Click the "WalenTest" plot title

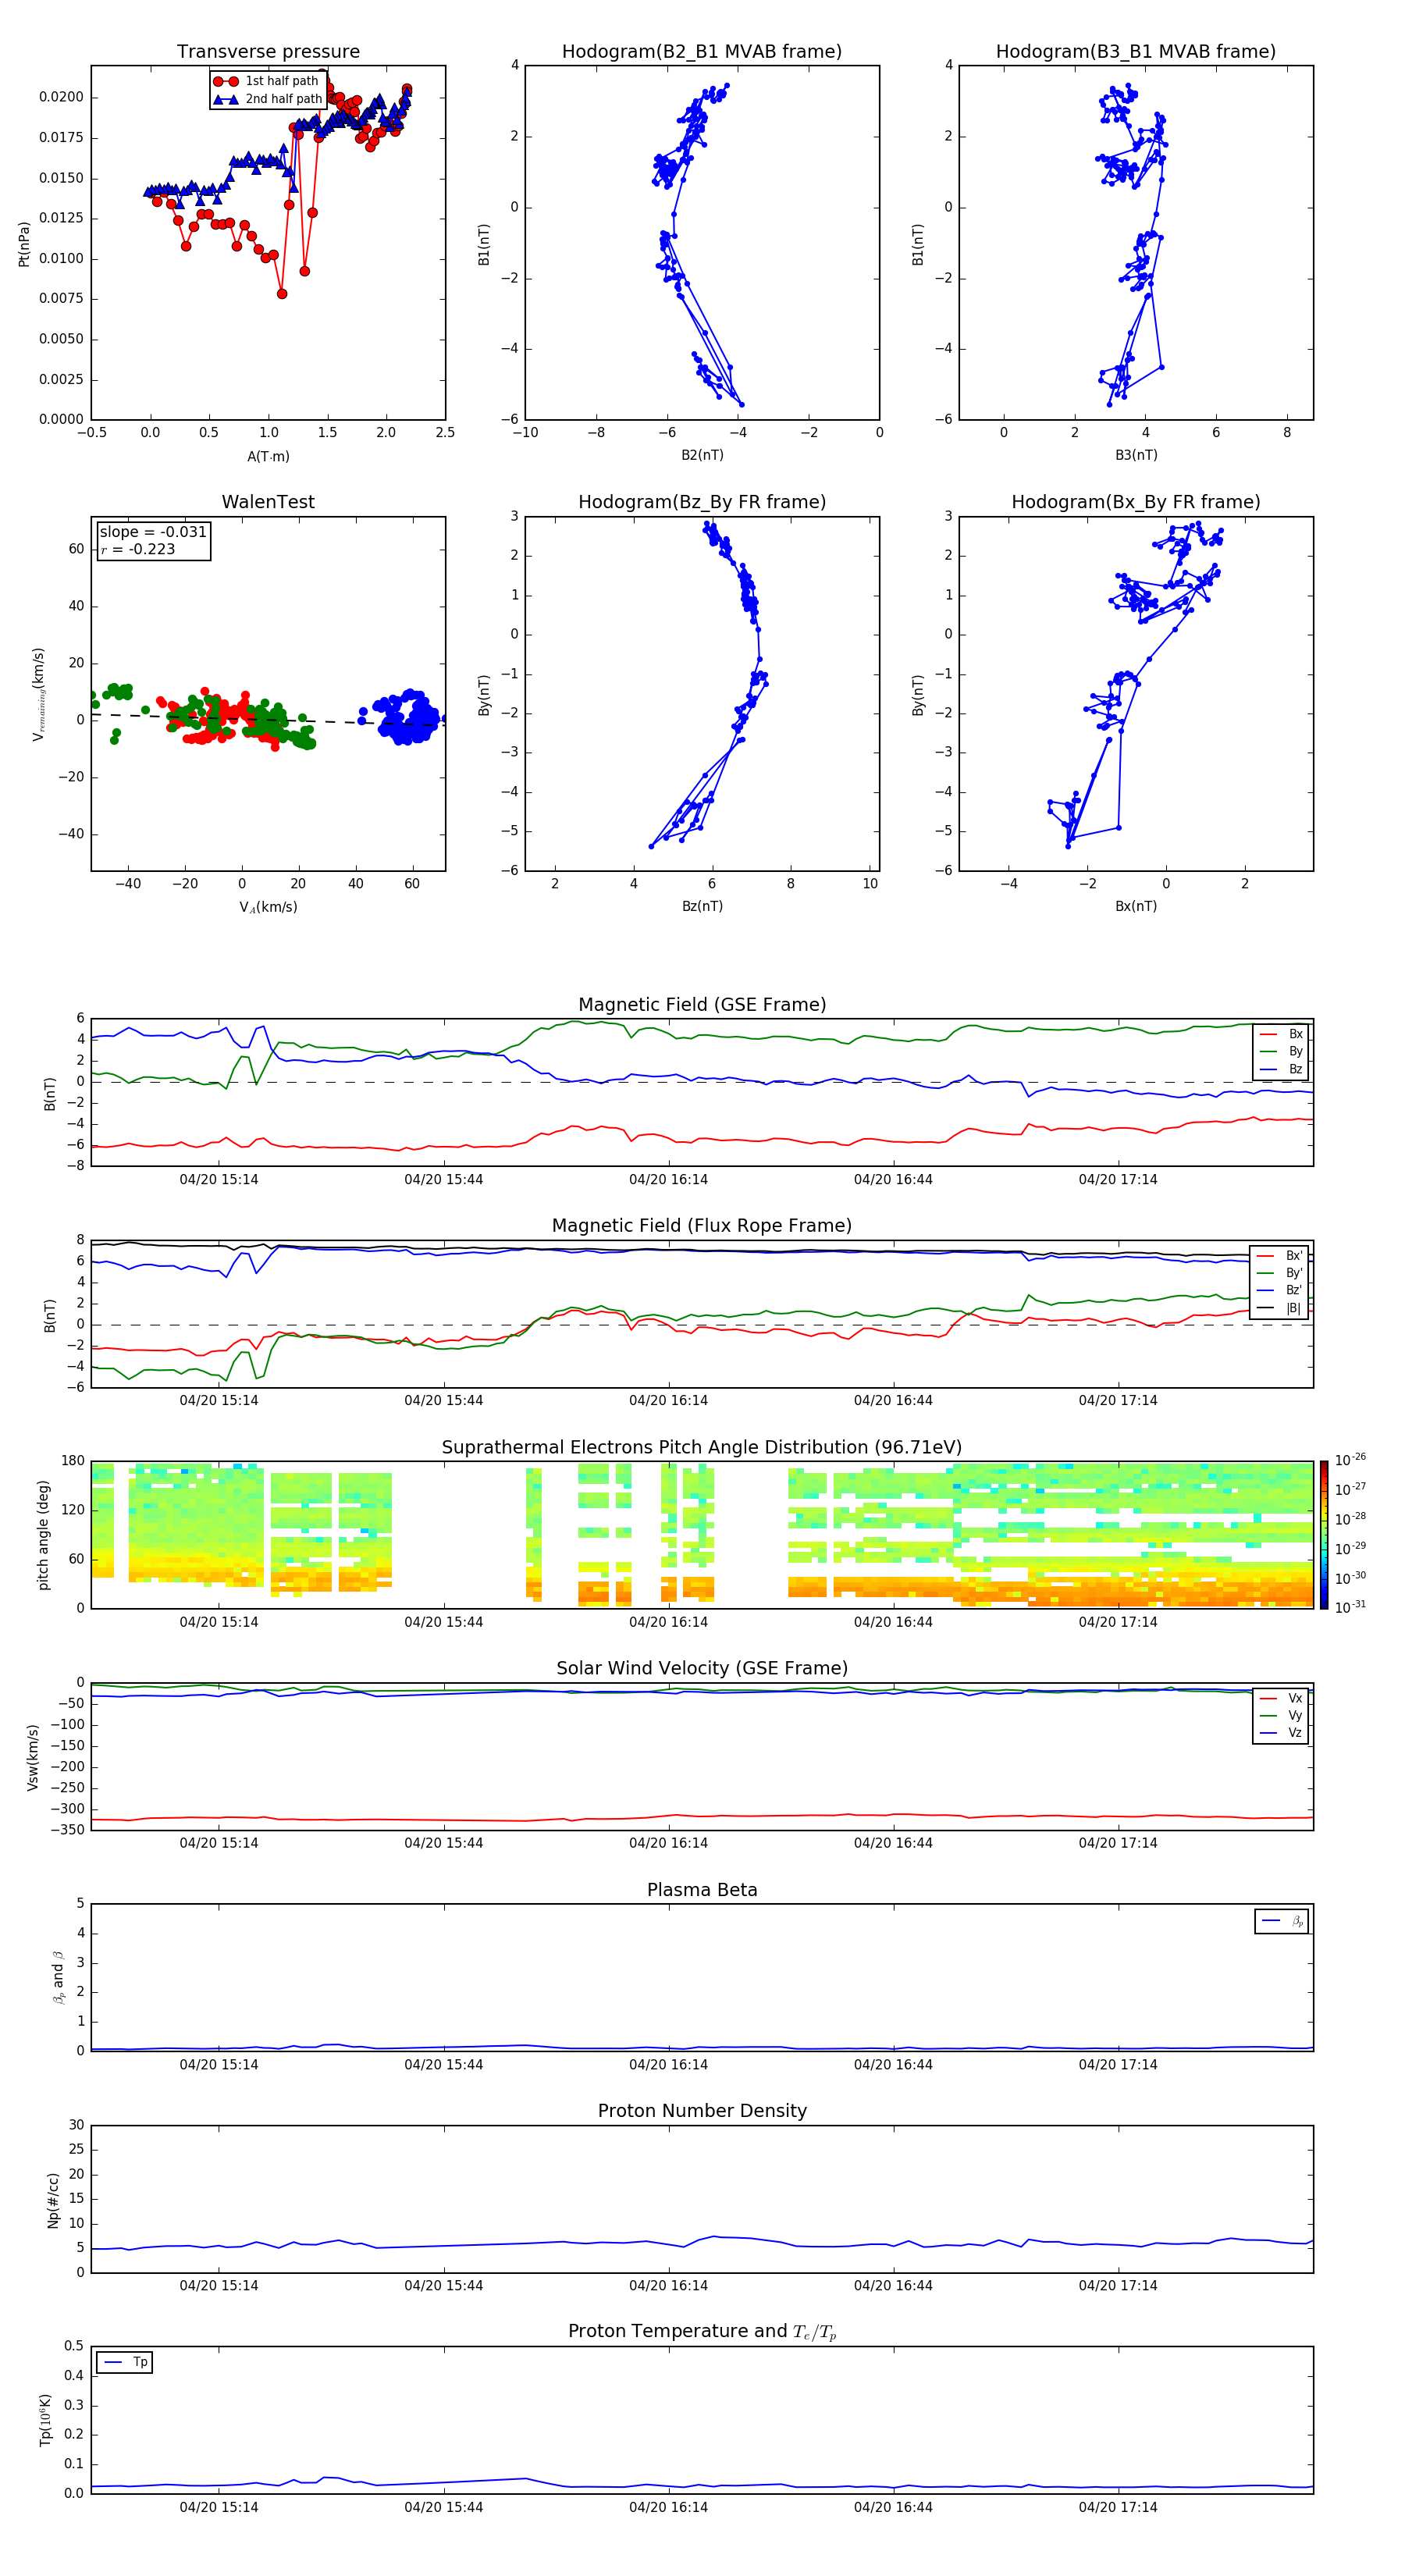[268, 502]
